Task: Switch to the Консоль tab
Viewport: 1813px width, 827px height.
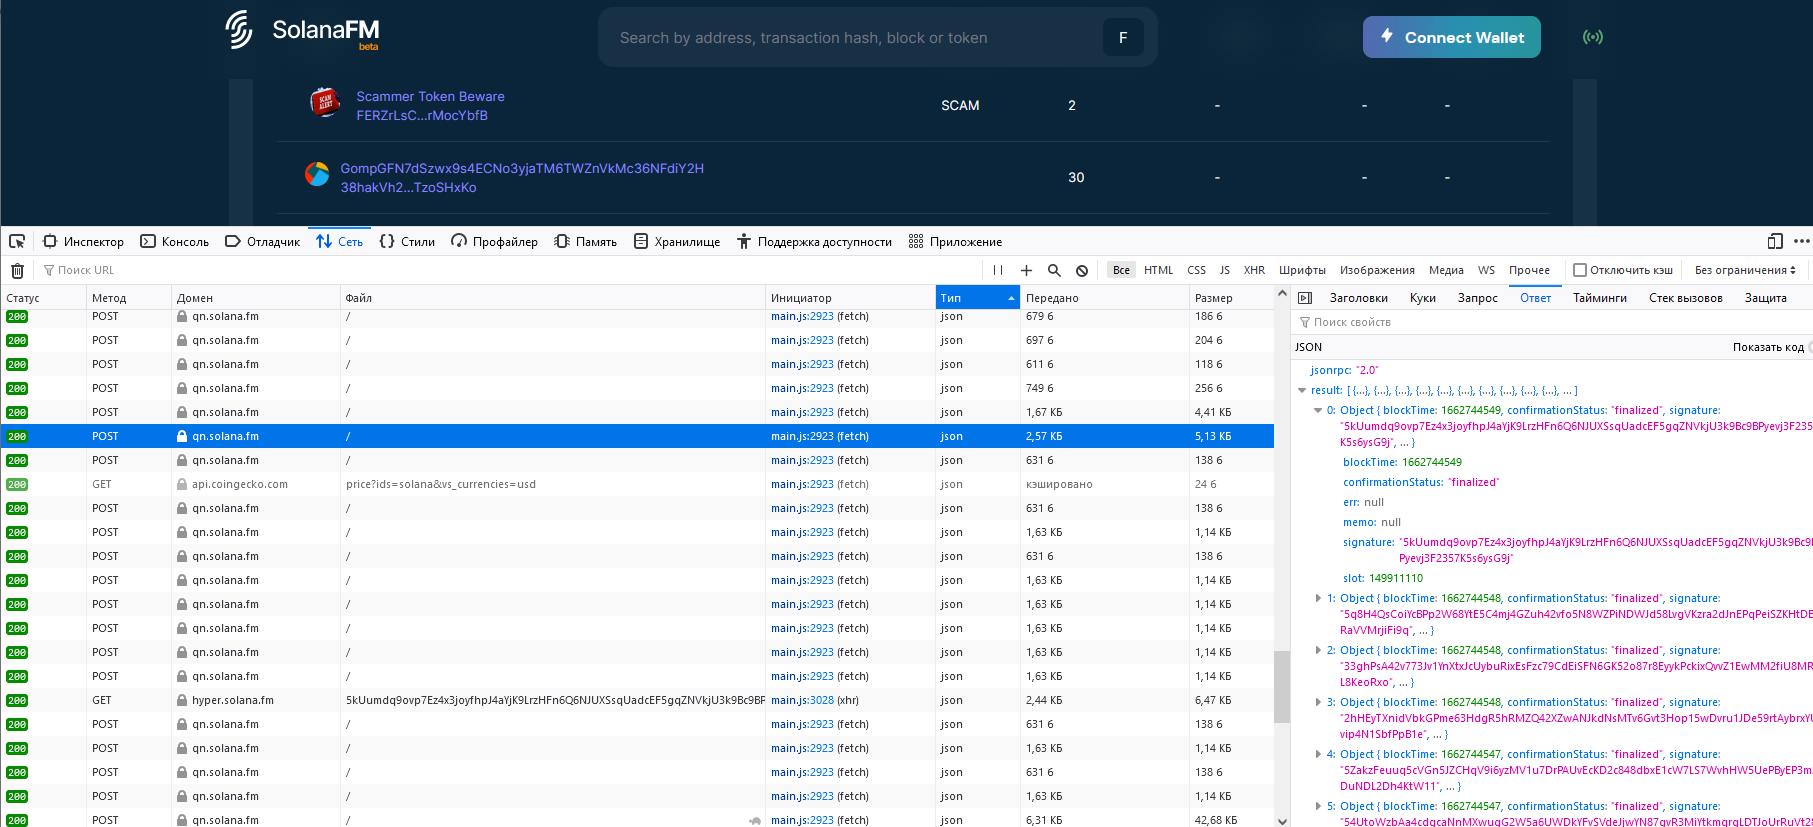Action: [175, 242]
